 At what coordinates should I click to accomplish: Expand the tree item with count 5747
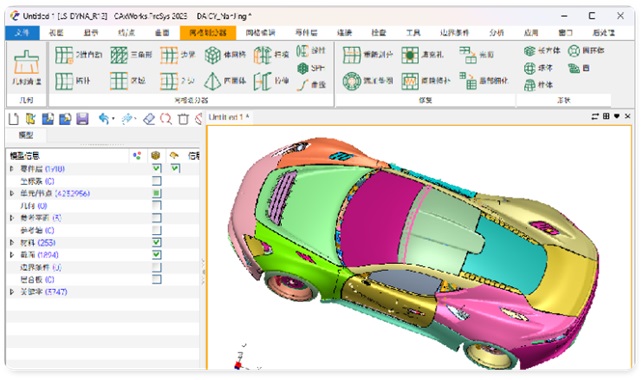(x=12, y=292)
